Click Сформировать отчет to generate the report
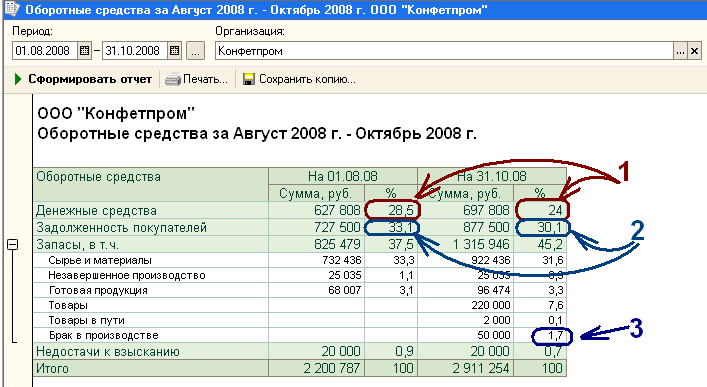 click(90, 79)
